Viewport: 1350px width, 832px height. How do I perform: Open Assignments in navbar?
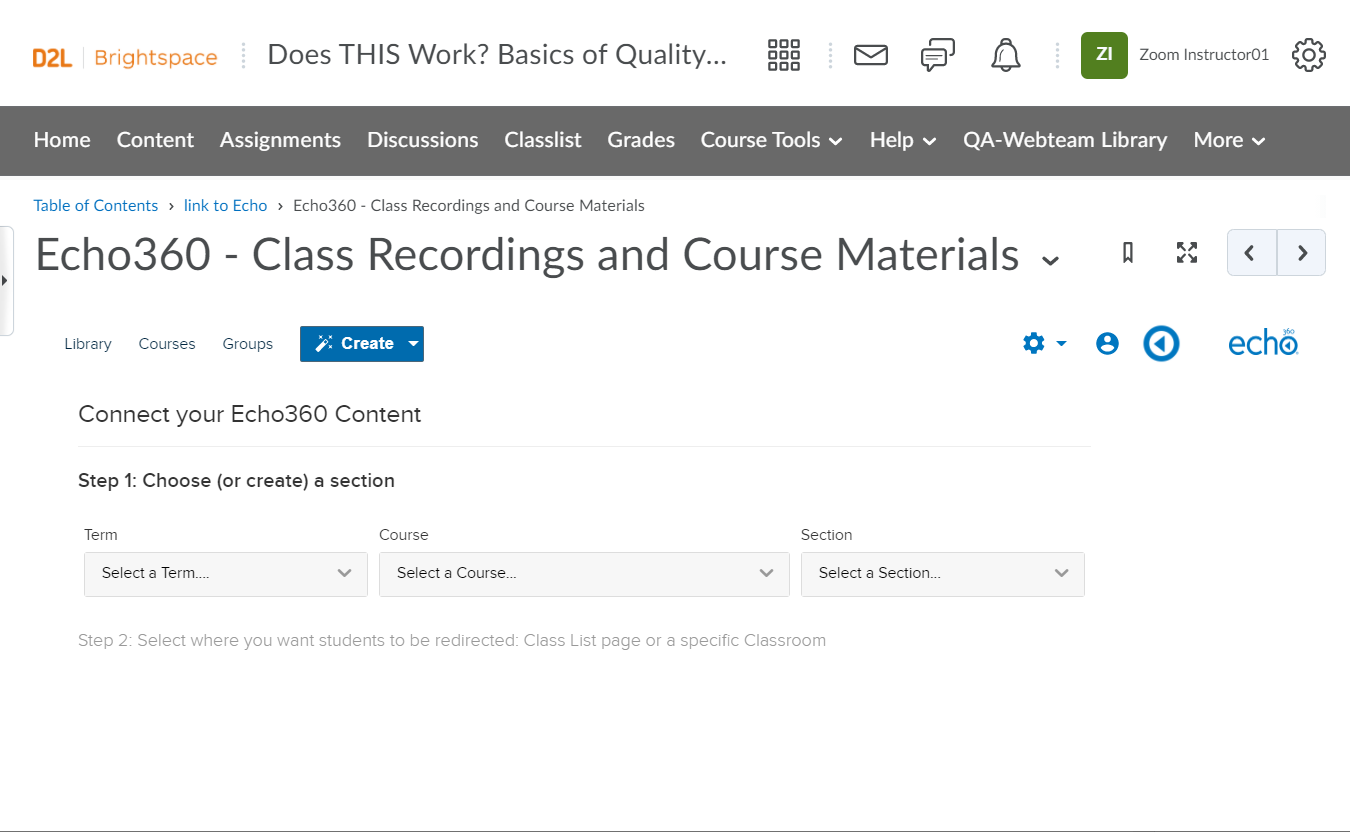[x=280, y=140]
